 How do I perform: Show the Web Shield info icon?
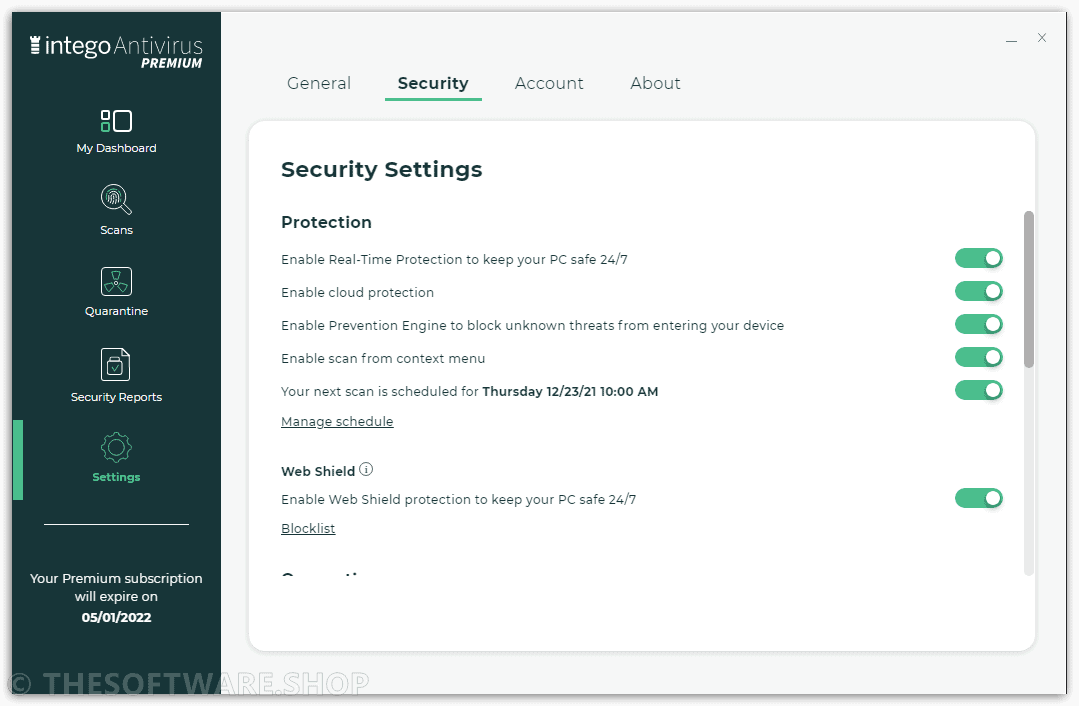(366, 469)
